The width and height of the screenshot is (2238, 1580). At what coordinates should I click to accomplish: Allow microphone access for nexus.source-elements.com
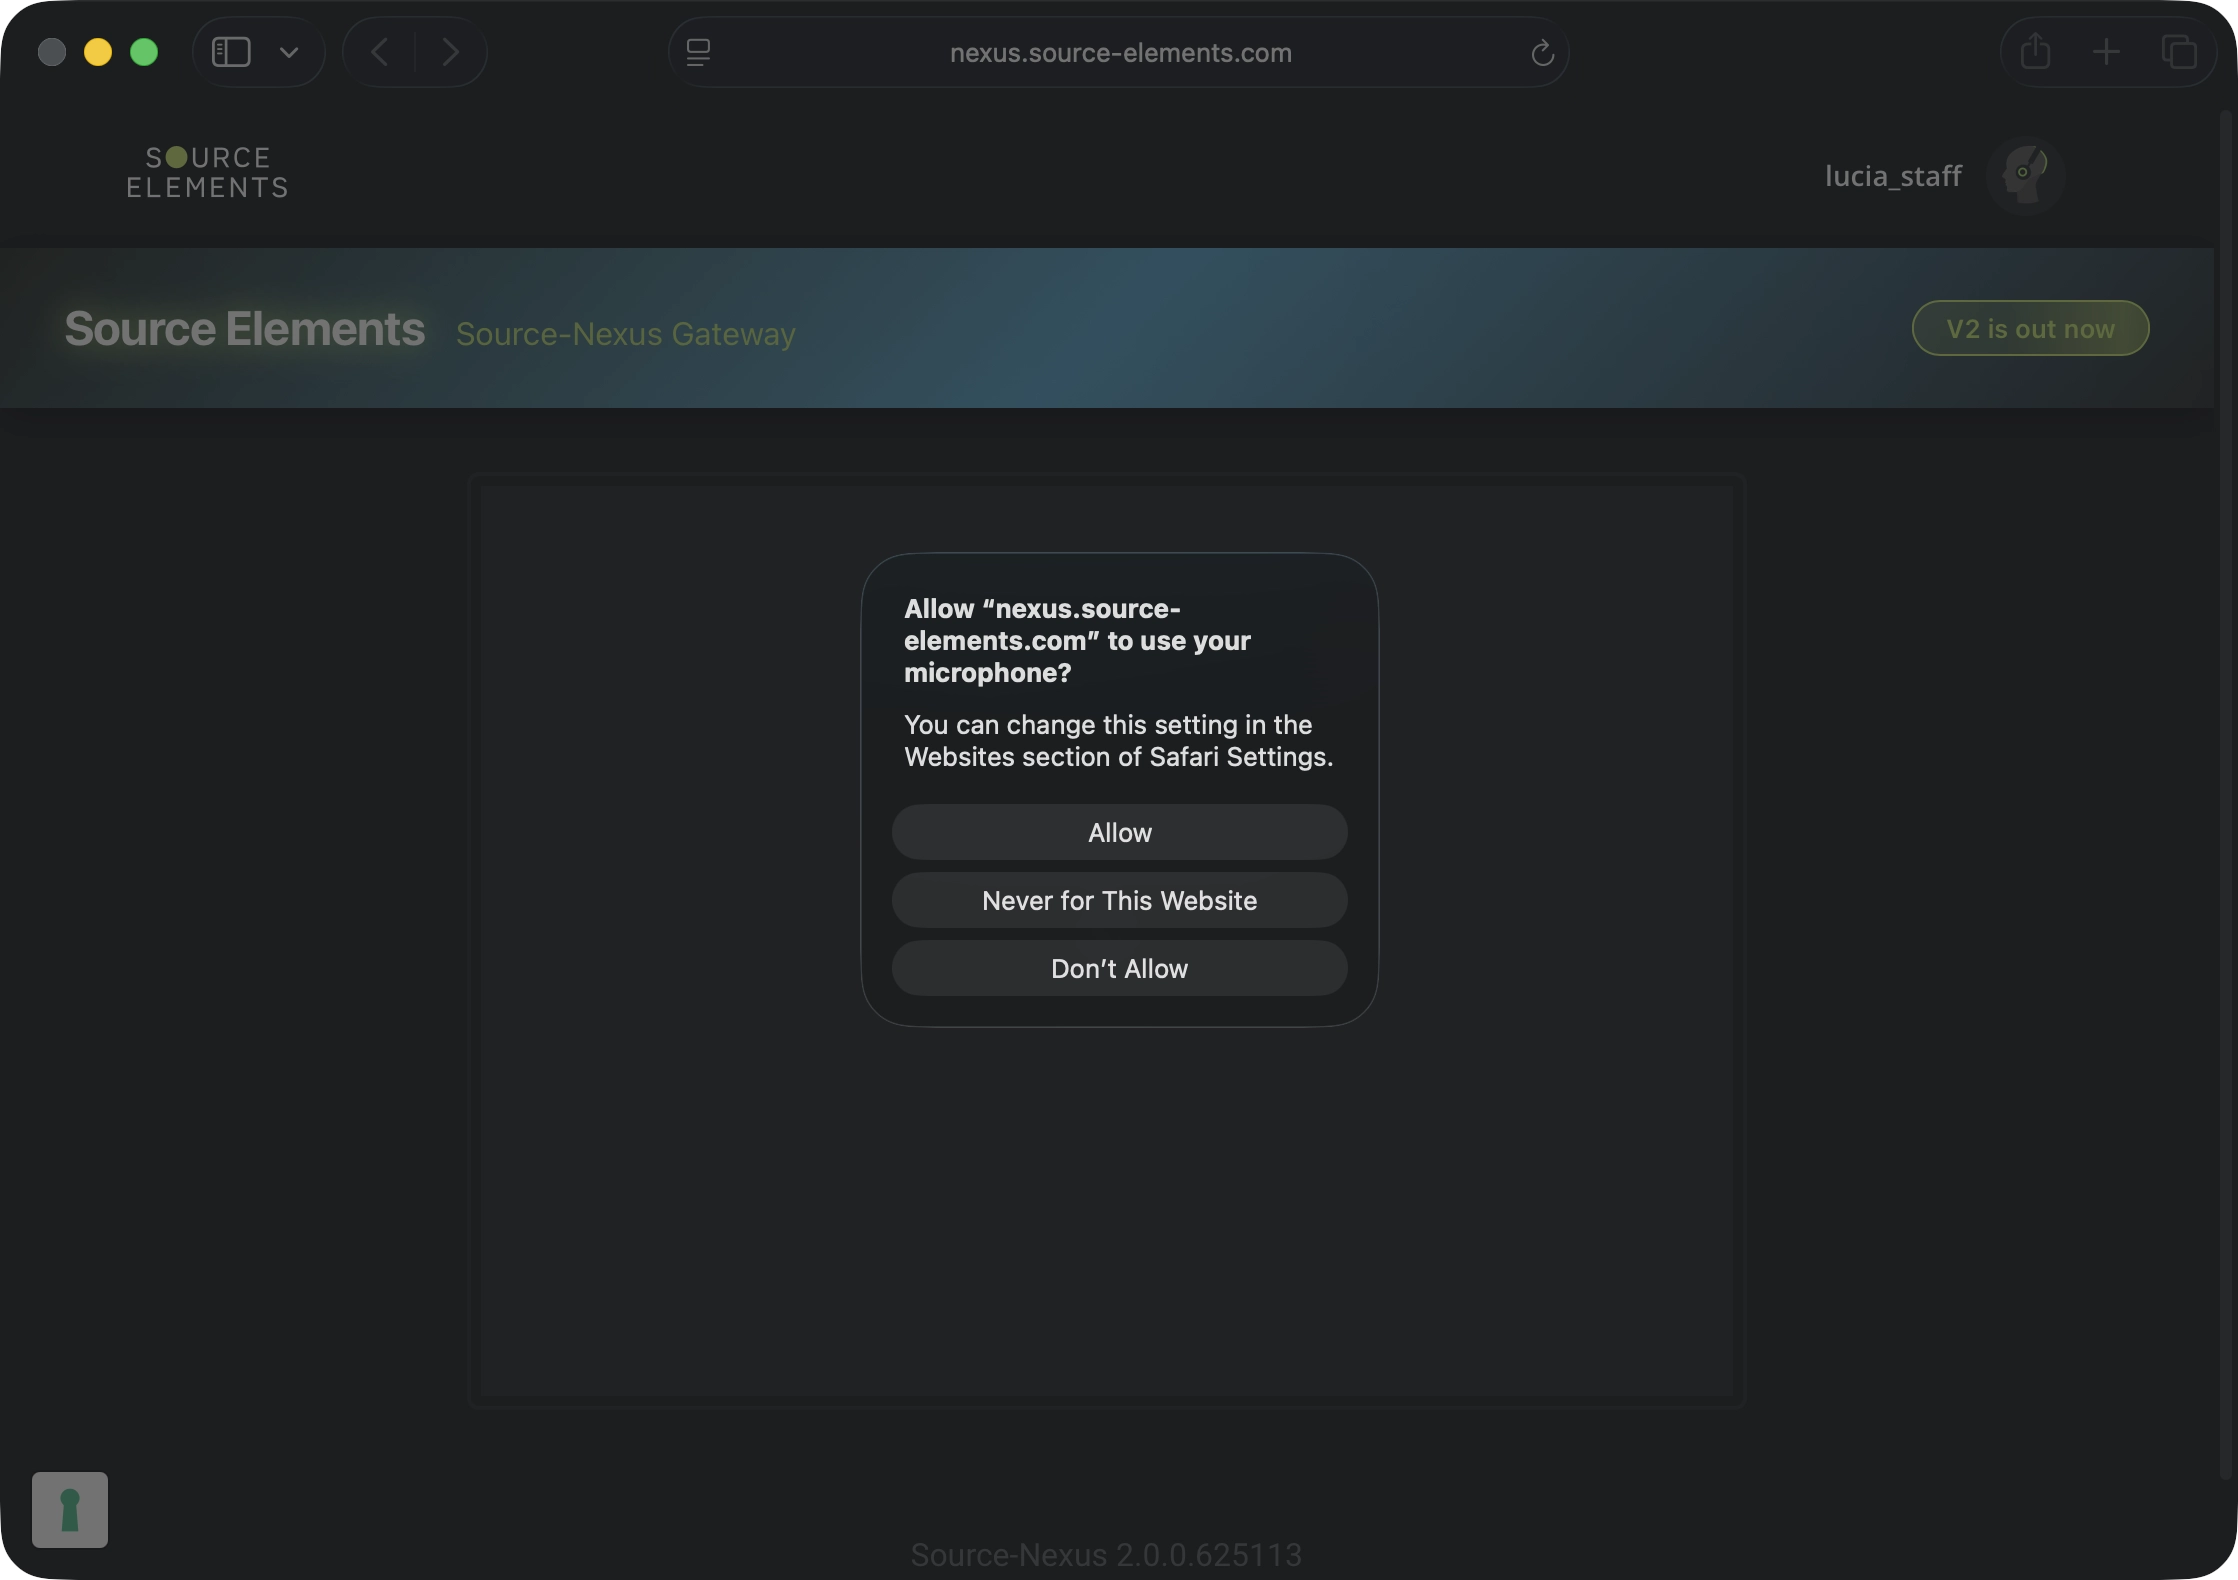[1119, 832]
